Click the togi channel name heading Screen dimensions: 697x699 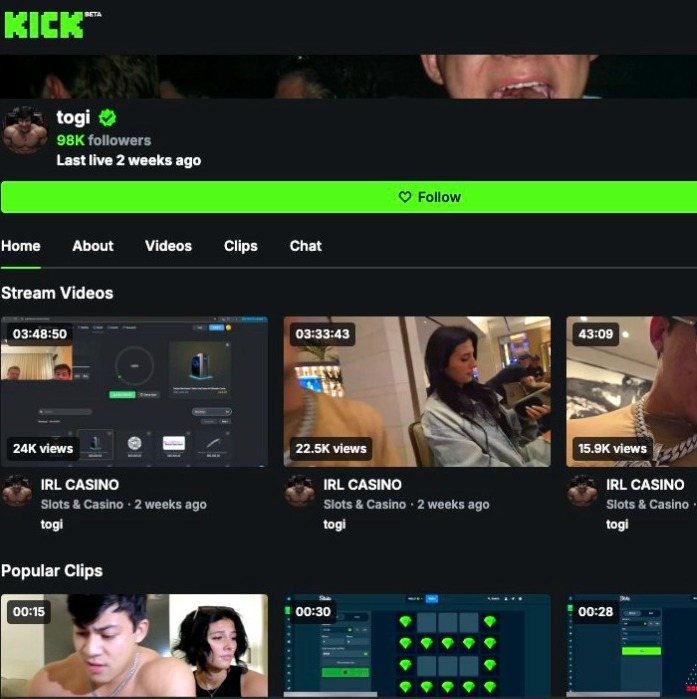(x=73, y=118)
